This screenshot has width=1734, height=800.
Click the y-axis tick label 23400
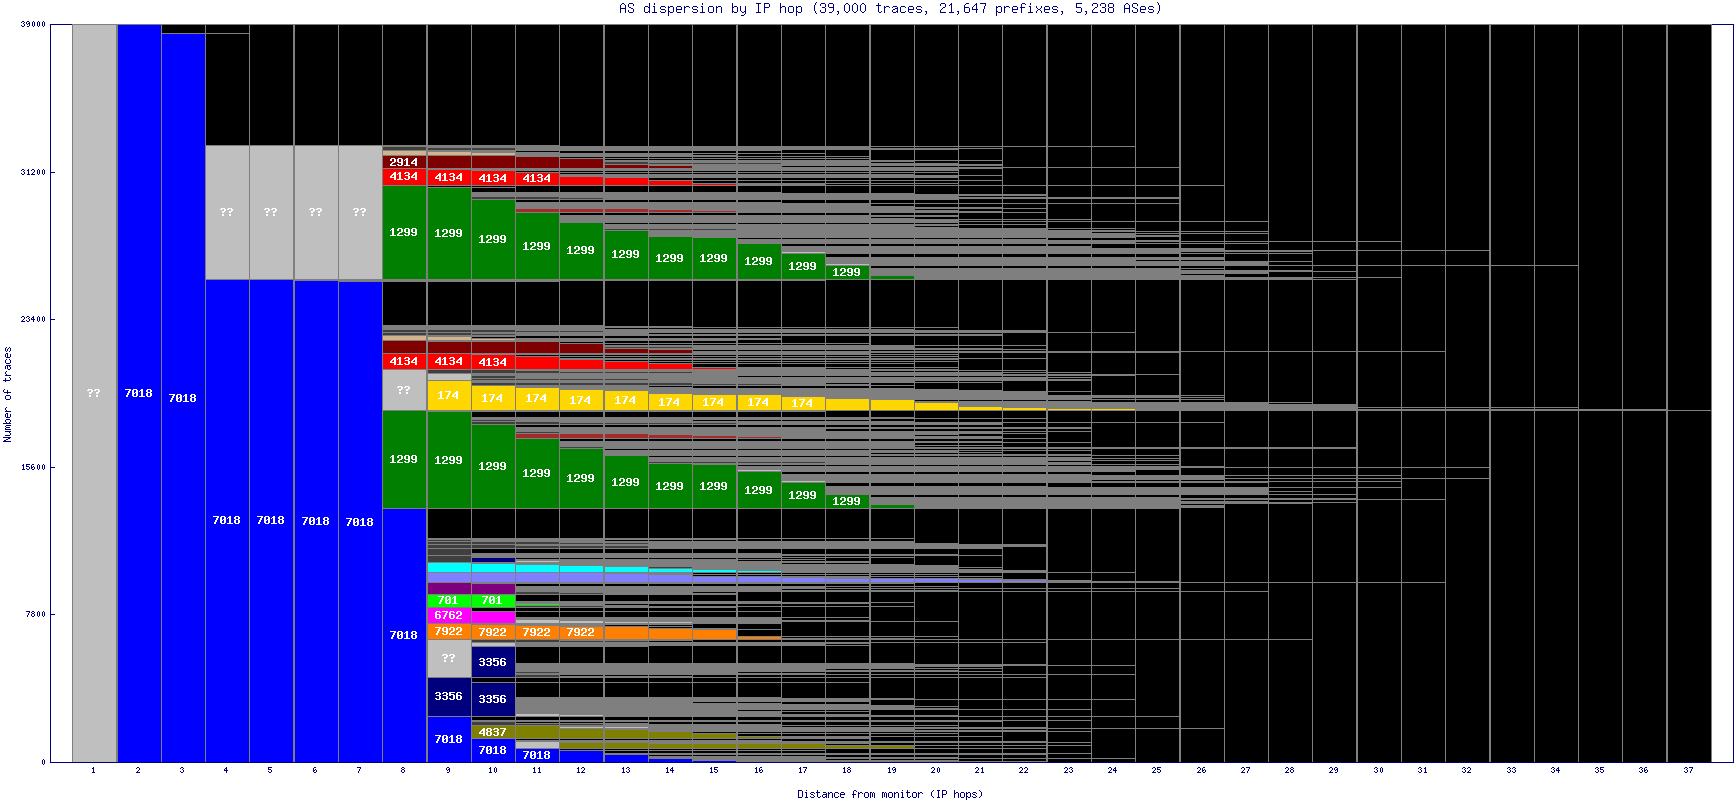point(33,319)
